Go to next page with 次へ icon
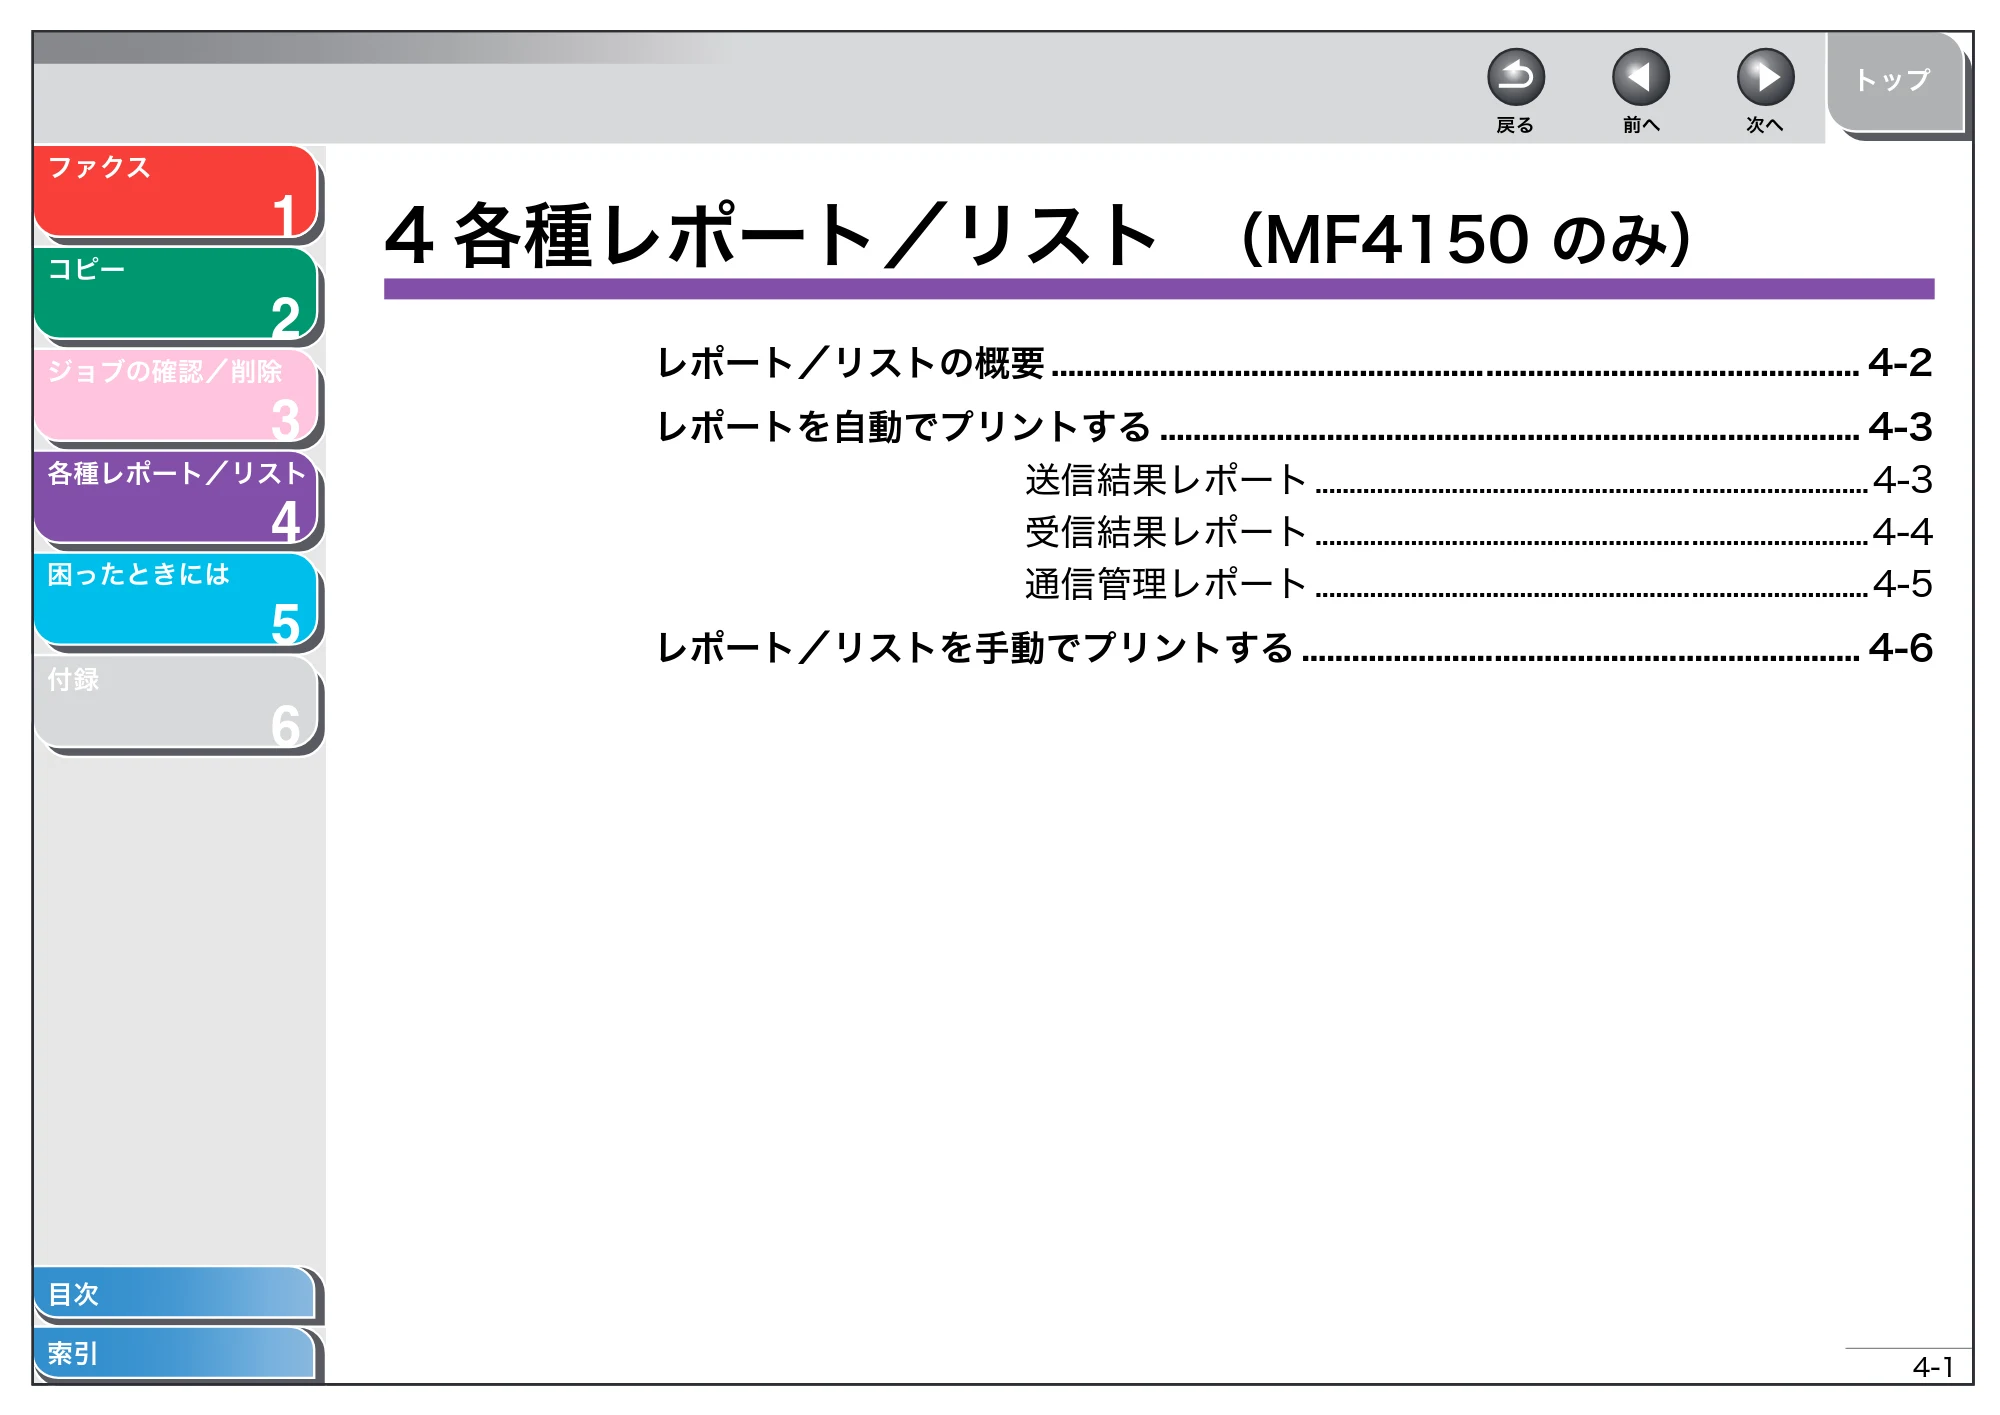This screenshot has height=1415, width=2000. tap(1765, 77)
